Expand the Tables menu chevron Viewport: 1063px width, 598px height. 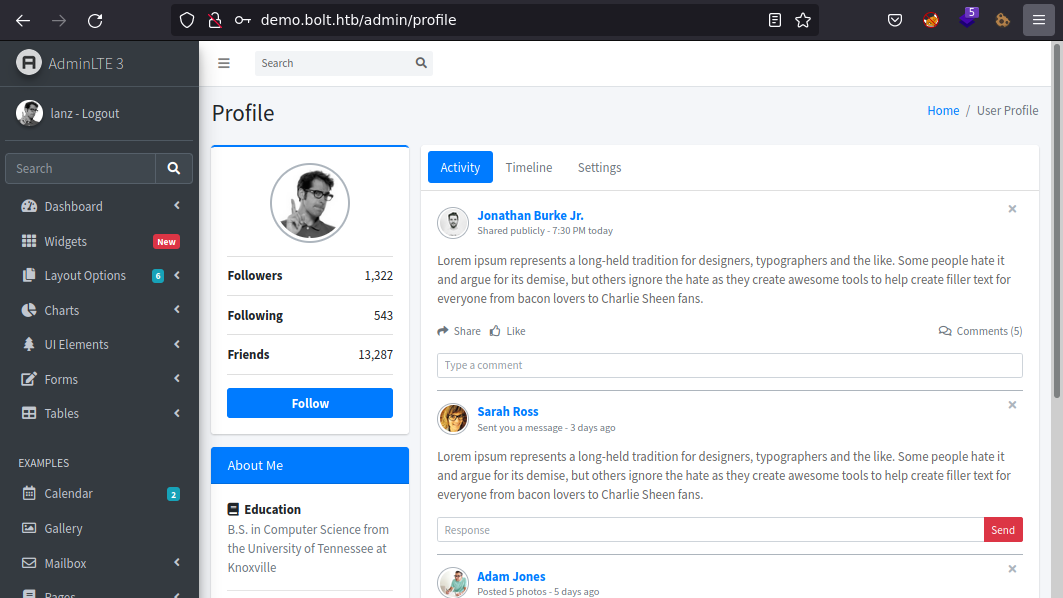tap(177, 413)
